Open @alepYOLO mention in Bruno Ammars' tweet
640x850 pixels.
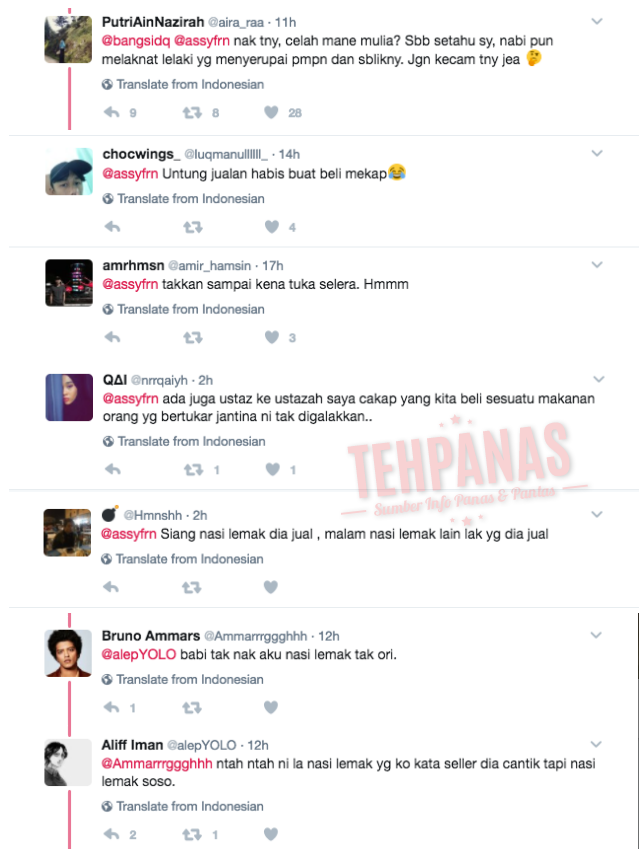(x=139, y=654)
